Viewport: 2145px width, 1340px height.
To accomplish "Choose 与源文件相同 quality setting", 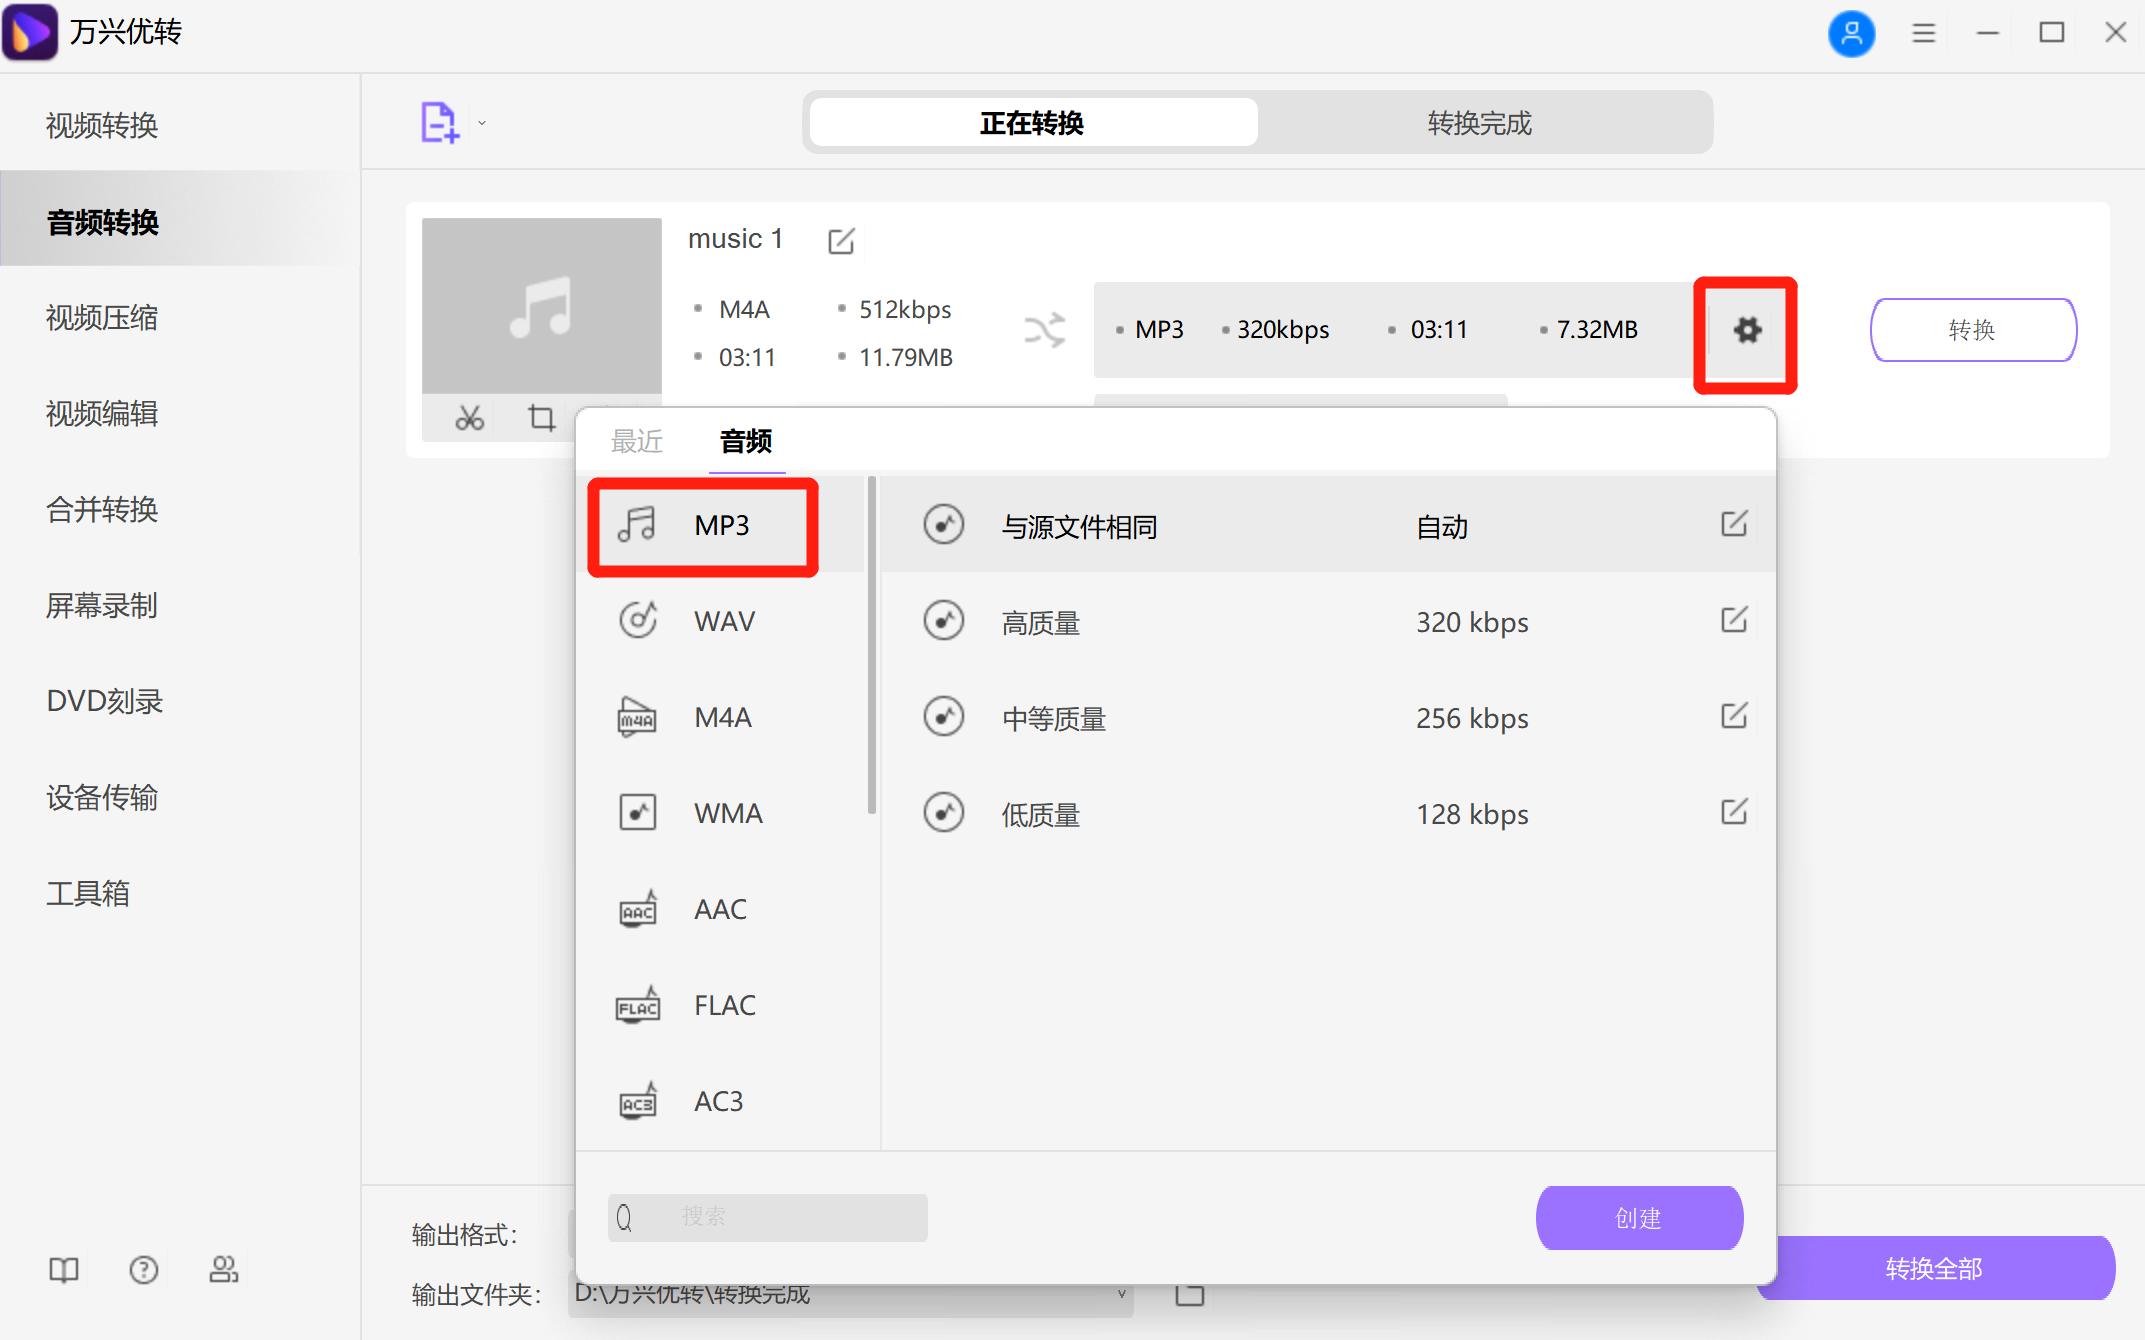I will [x=1078, y=526].
